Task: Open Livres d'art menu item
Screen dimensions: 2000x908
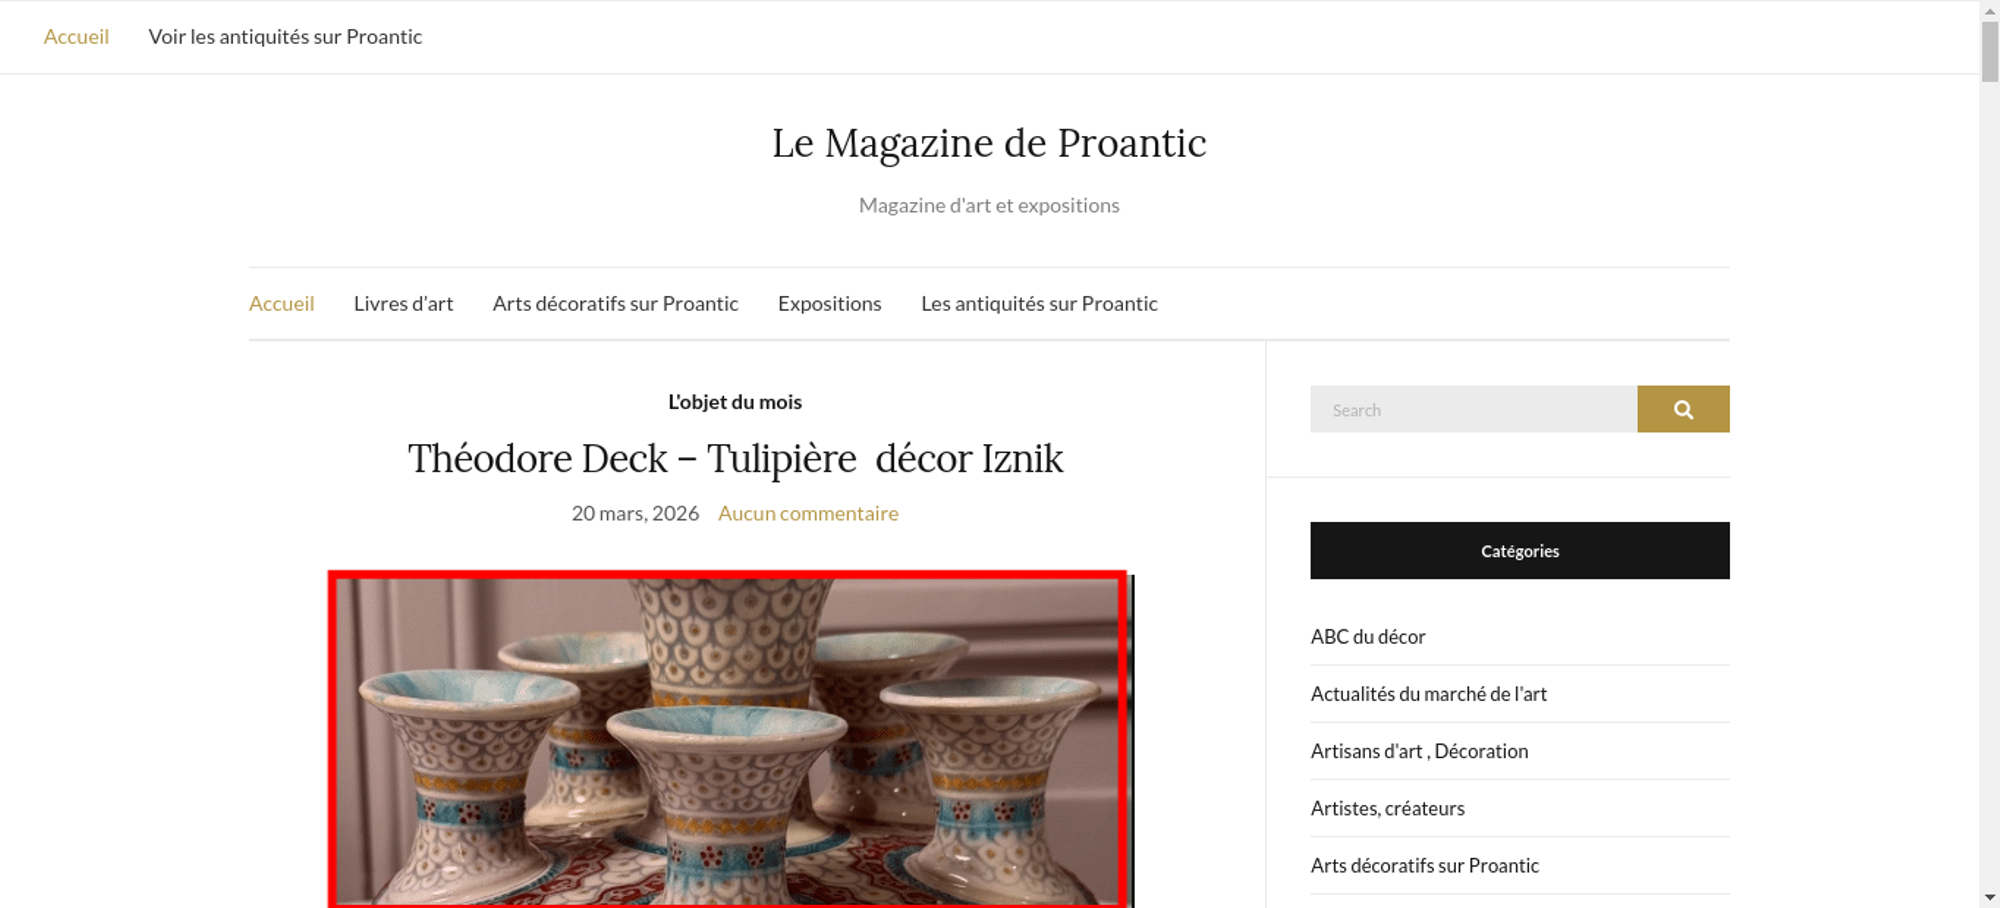Action: (x=403, y=304)
